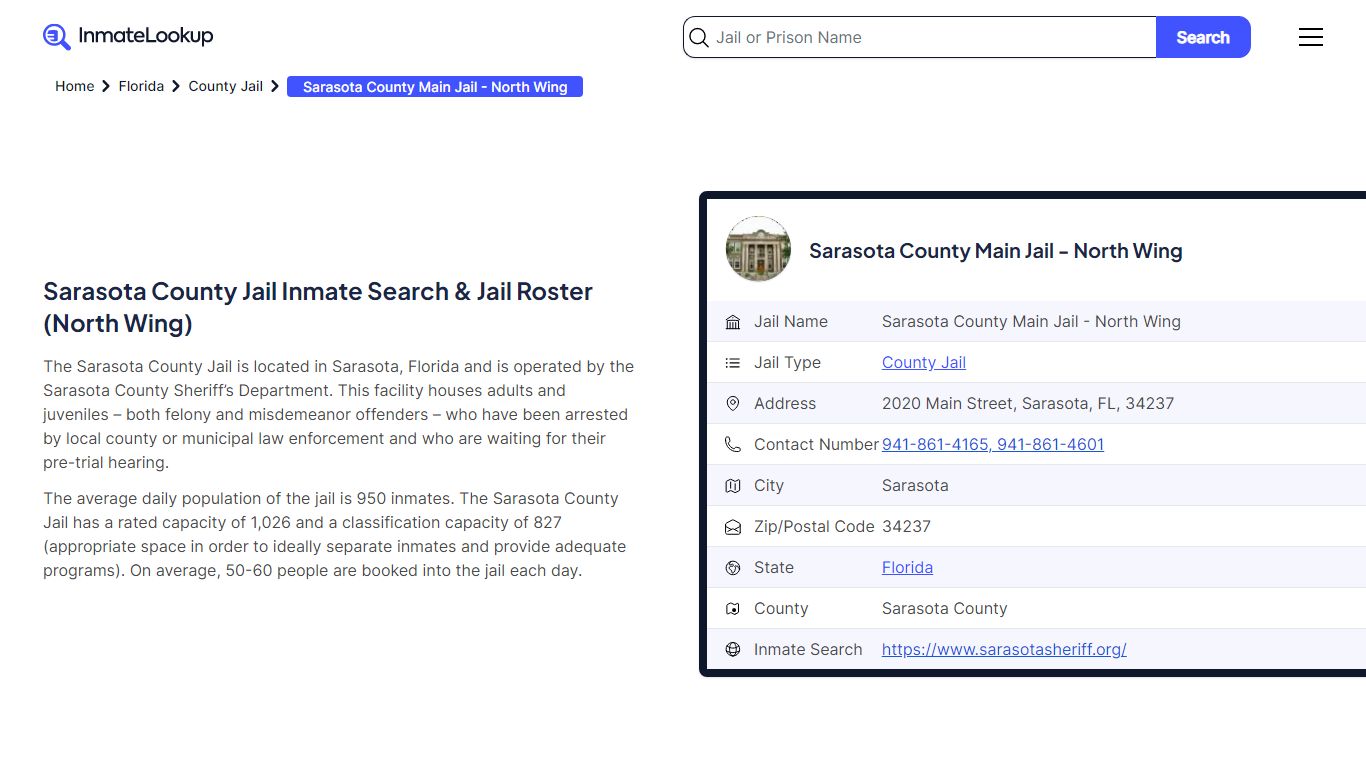1366x768 pixels.
Task: Click the chevron following Florida breadcrumb
Action: click(175, 86)
